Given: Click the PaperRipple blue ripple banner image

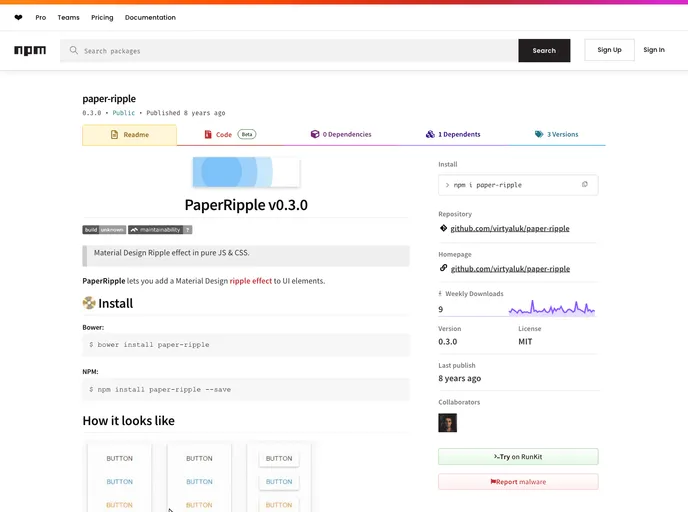Looking at the screenshot, I should pyautogui.click(x=246, y=172).
